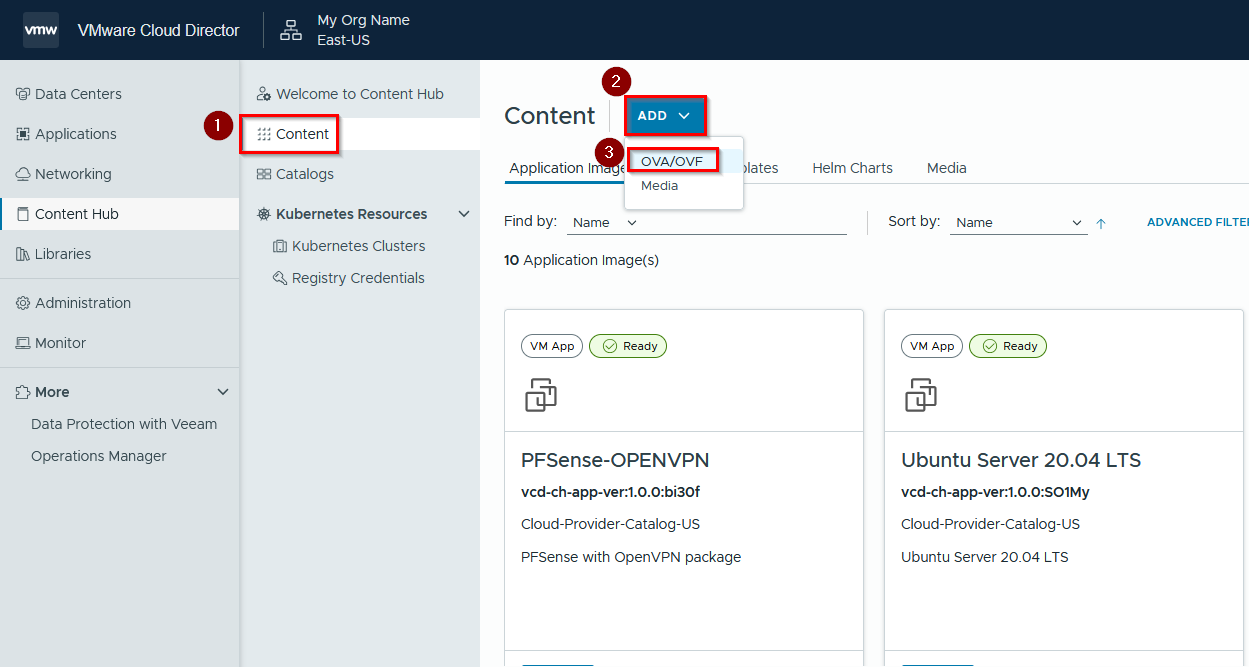Select Media from the ADD menu
The width and height of the screenshot is (1249, 667).
[x=660, y=186]
